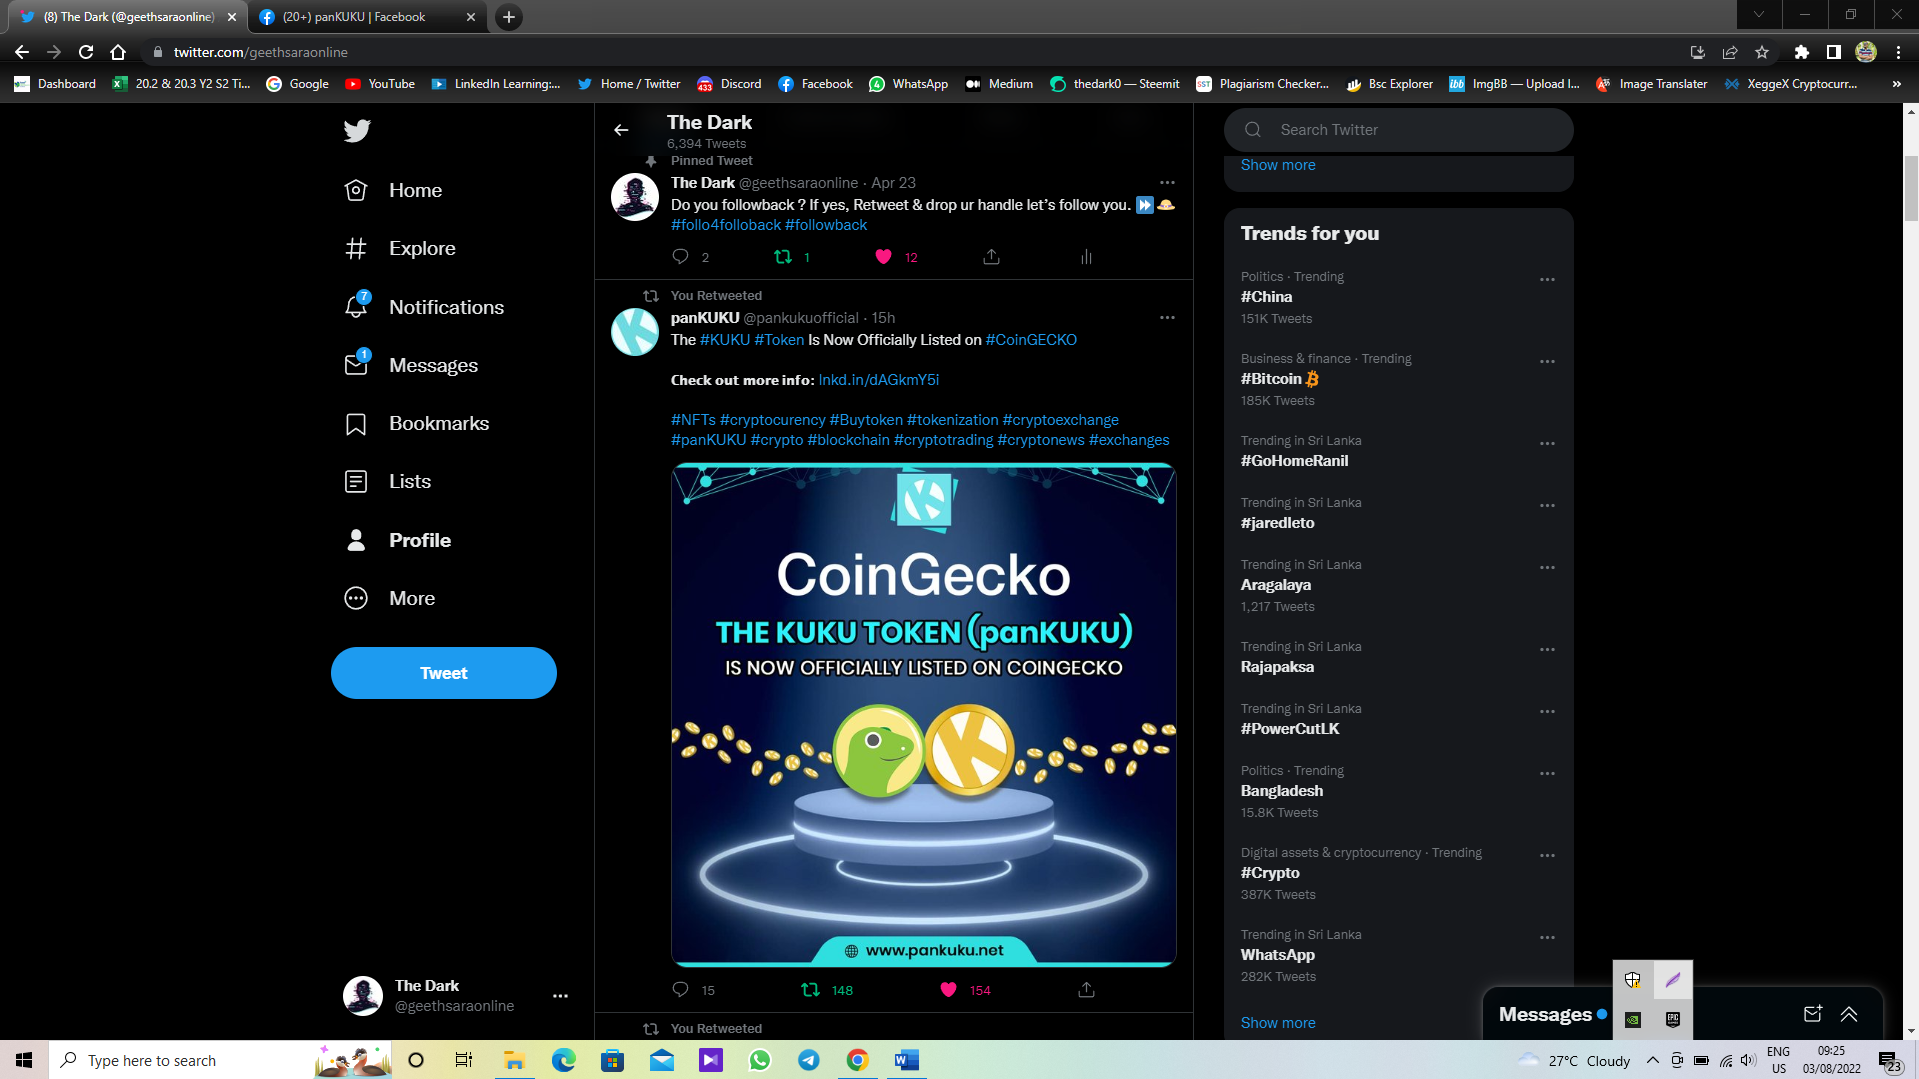The width and height of the screenshot is (1919, 1079).
Task: Show more trends at bottom
Action: tap(1278, 1023)
